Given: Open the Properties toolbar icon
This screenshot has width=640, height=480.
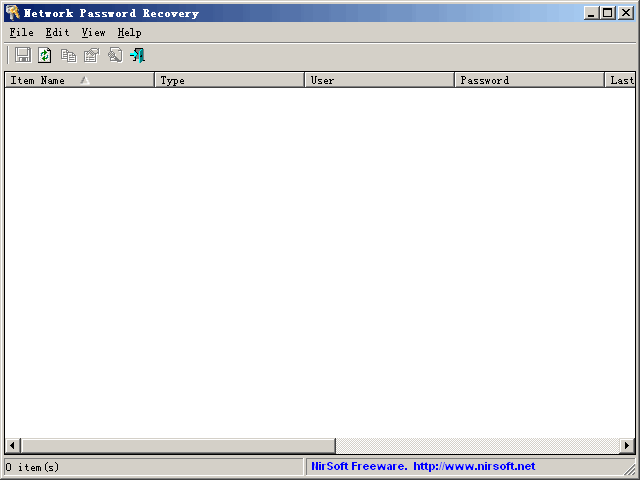Looking at the screenshot, I should click(x=91, y=55).
